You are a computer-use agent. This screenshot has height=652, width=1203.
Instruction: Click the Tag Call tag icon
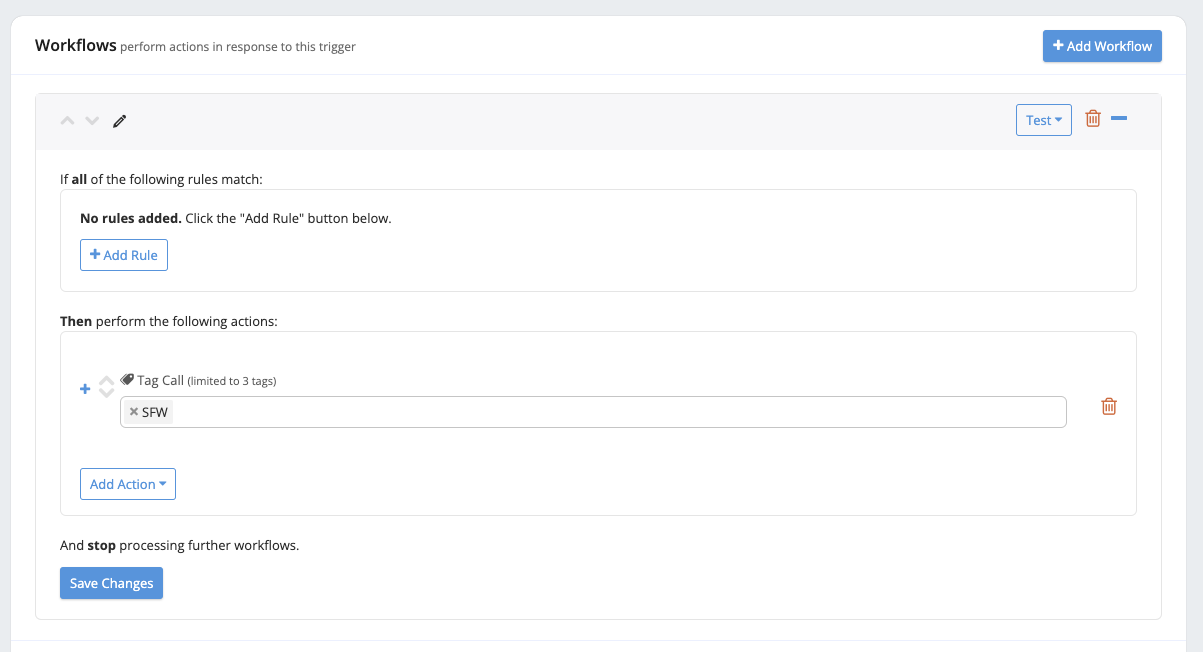(x=127, y=380)
